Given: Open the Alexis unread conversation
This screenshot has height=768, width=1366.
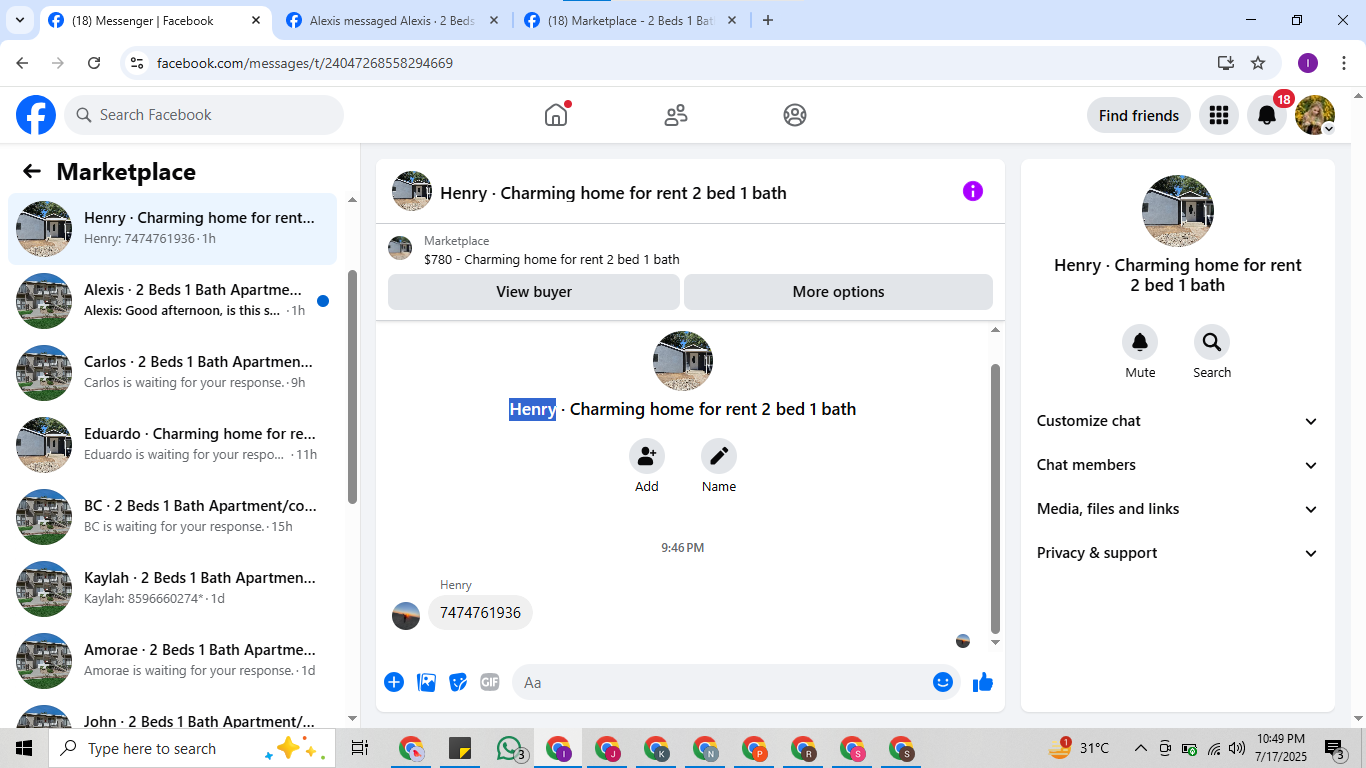Looking at the screenshot, I should pos(172,301).
